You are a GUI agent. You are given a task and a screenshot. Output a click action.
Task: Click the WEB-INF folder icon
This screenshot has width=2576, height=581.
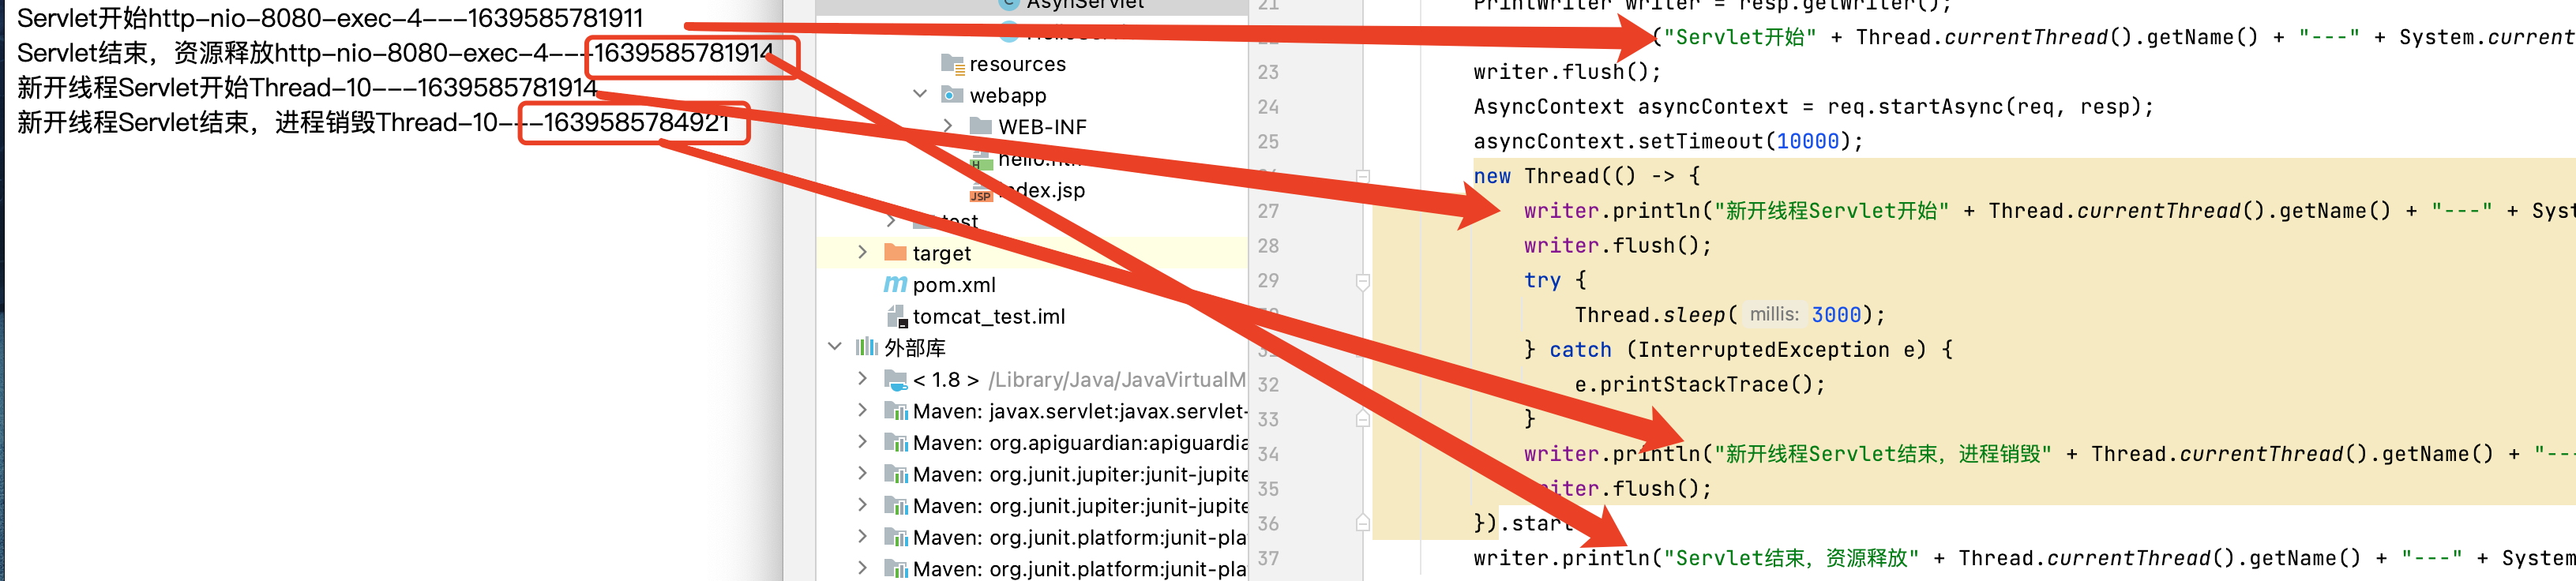point(981,127)
